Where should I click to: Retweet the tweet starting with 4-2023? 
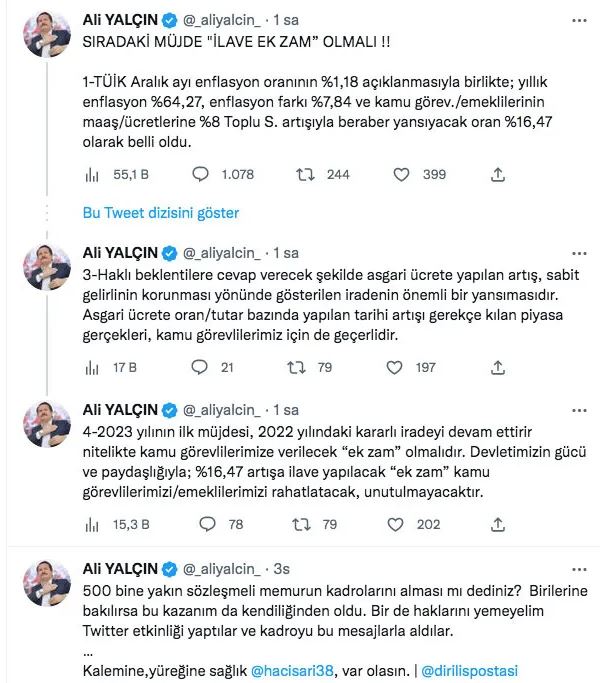coord(297,523)
